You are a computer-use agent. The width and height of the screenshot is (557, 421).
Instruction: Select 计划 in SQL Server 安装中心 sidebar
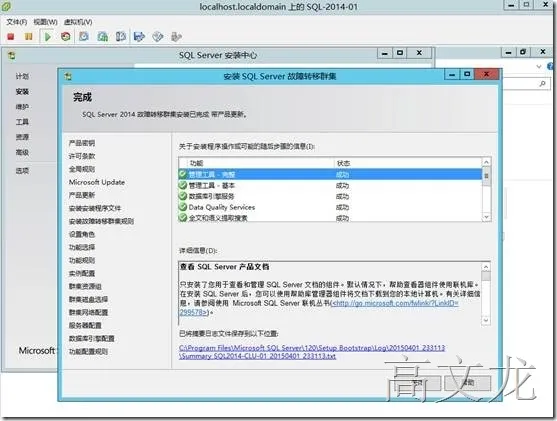pyautogui.click(x=22, y=76)
